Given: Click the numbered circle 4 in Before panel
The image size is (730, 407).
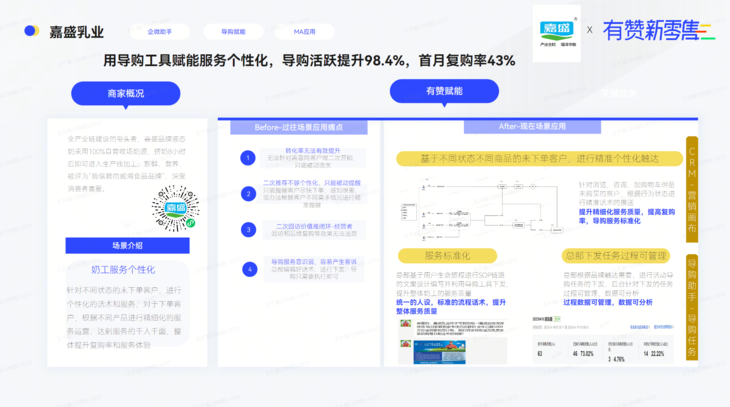Looking at the screenshot, I should point(250,269).
